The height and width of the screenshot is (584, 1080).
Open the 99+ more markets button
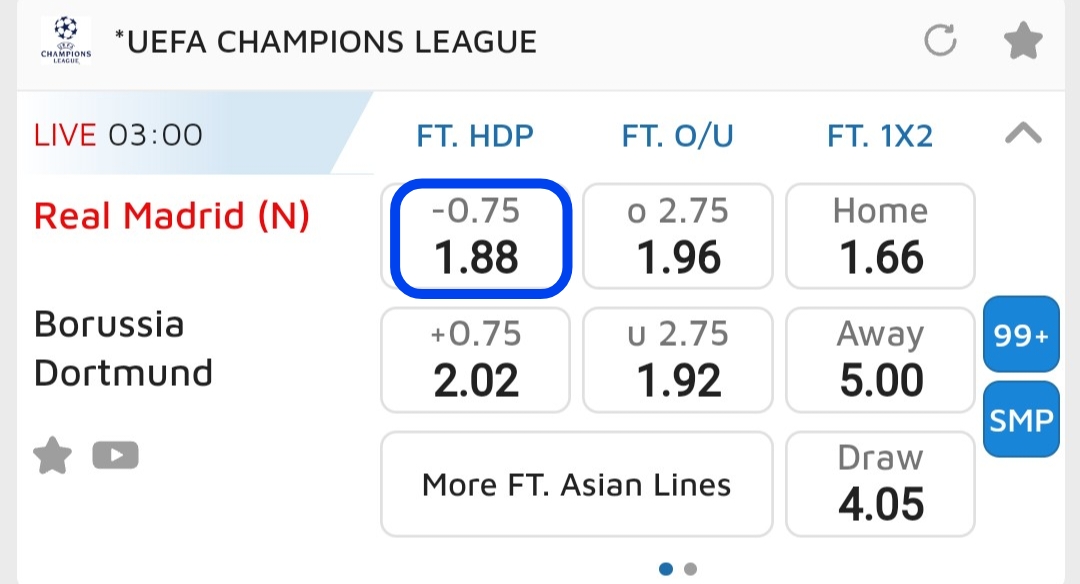click(x=1021, y=336)
